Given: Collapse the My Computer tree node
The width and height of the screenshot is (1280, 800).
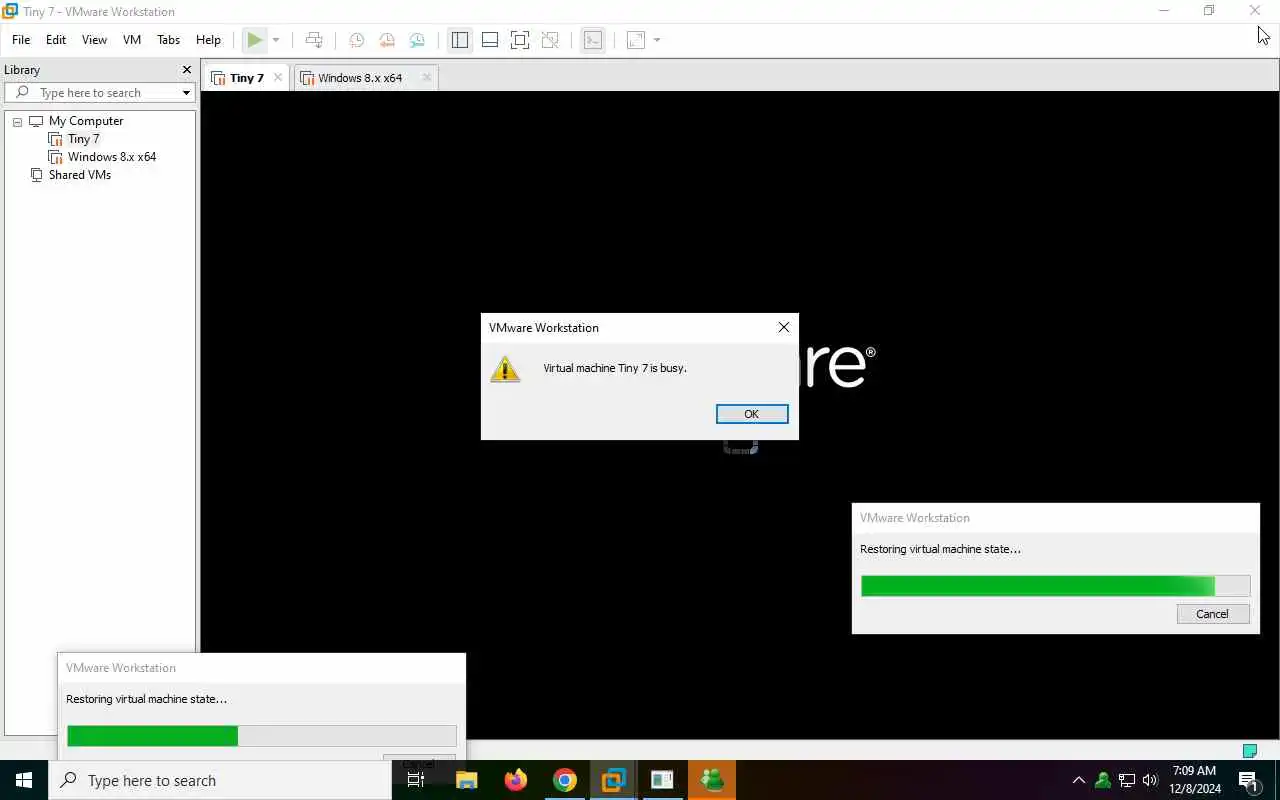Looking at the screenshot, I should 17,121.
